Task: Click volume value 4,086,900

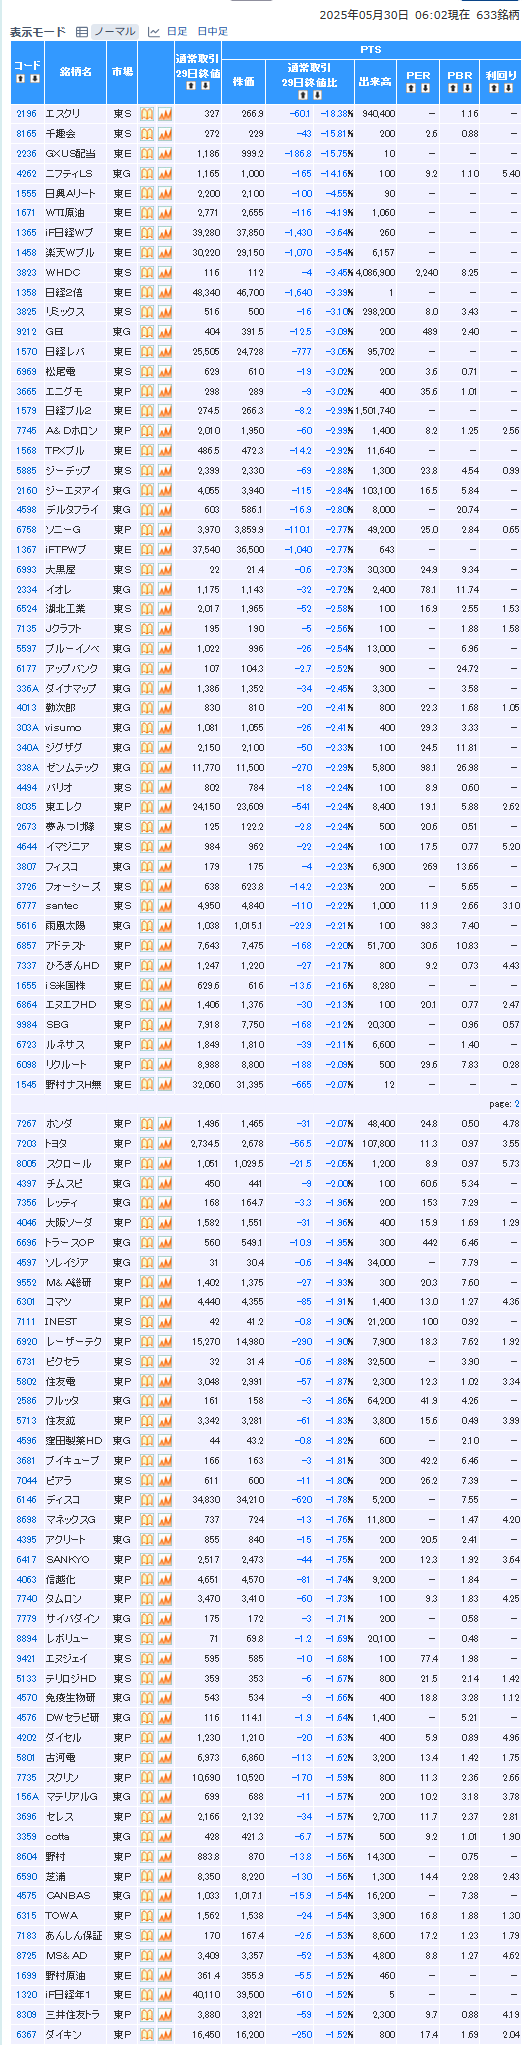Action: pyautogui.click(x=375, y=272)
